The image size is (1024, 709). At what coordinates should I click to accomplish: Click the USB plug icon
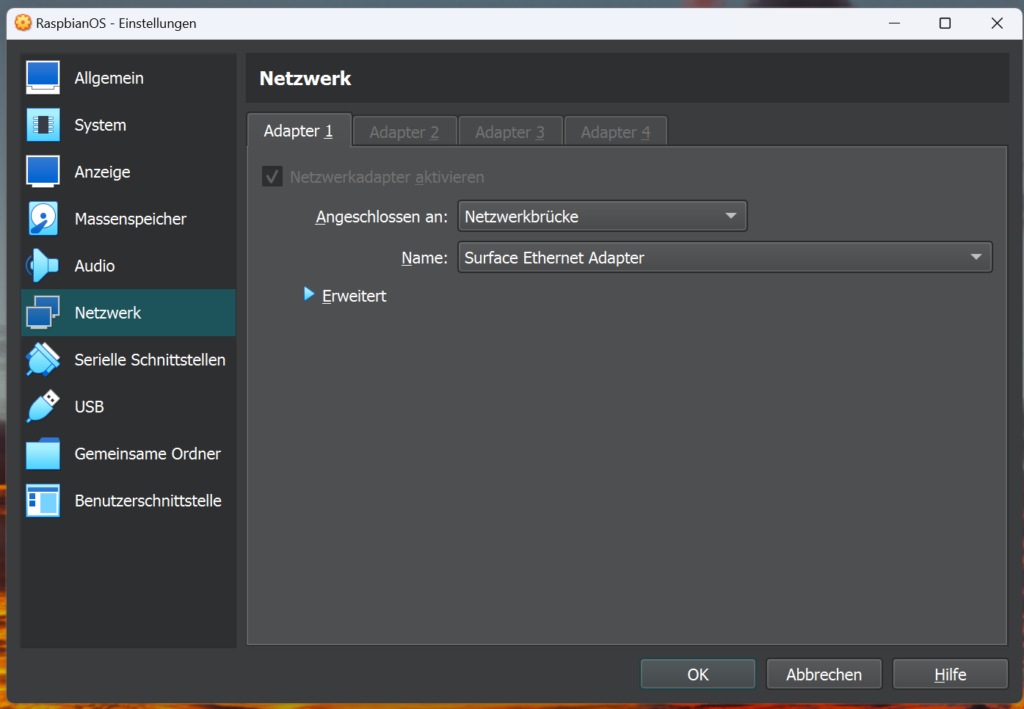43,407
